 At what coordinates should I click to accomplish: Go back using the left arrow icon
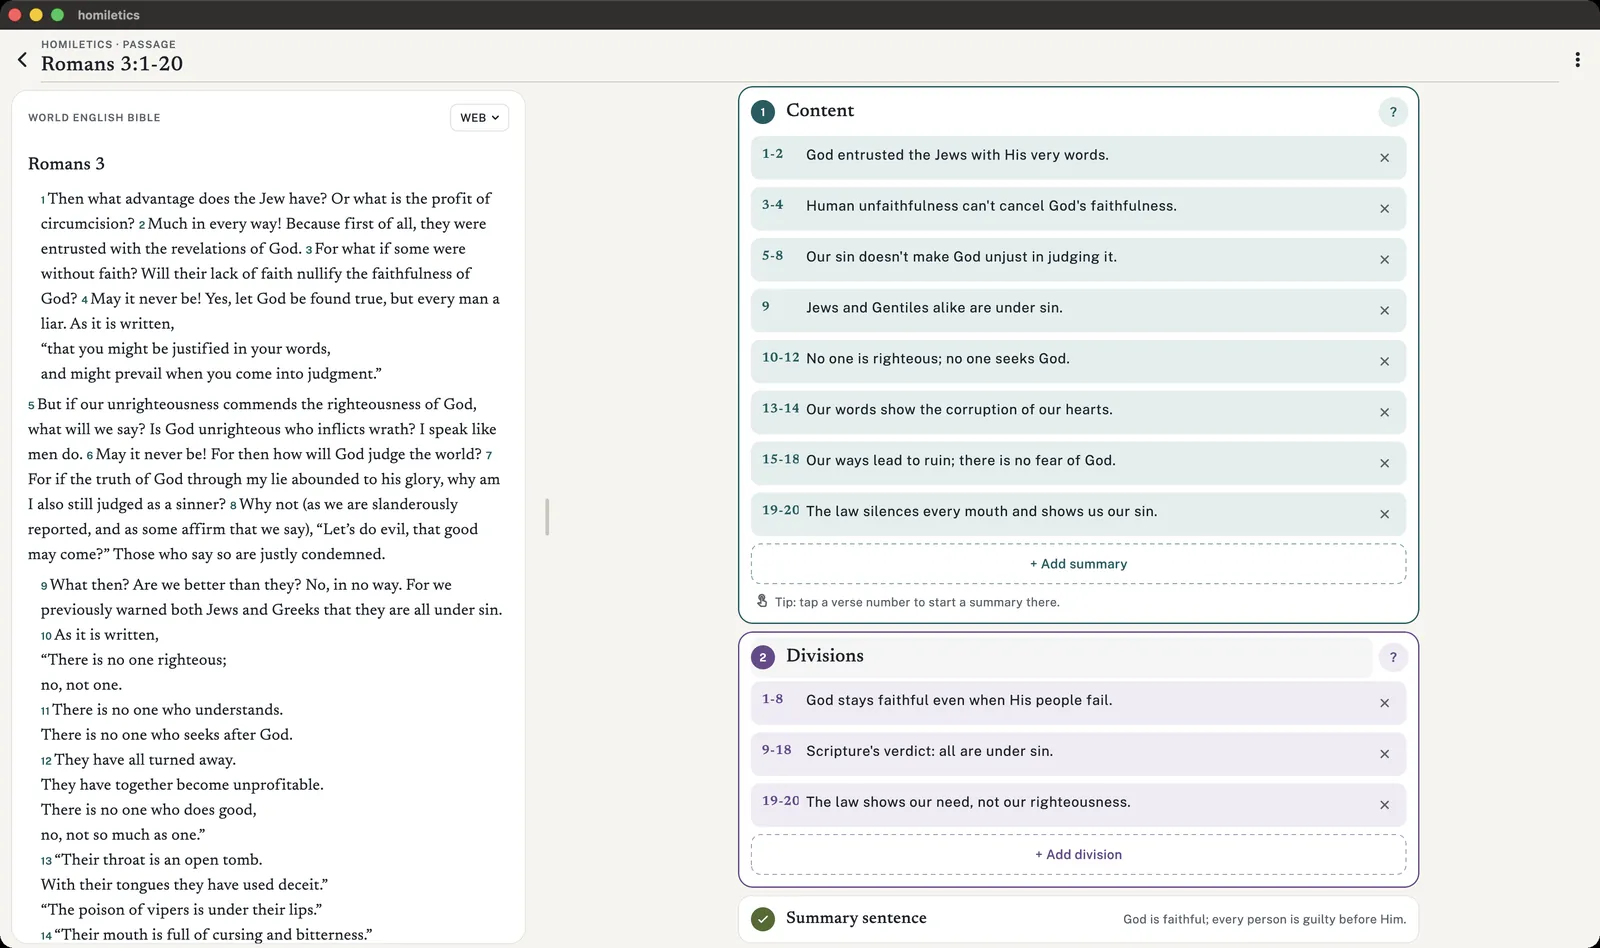point(22,60)
